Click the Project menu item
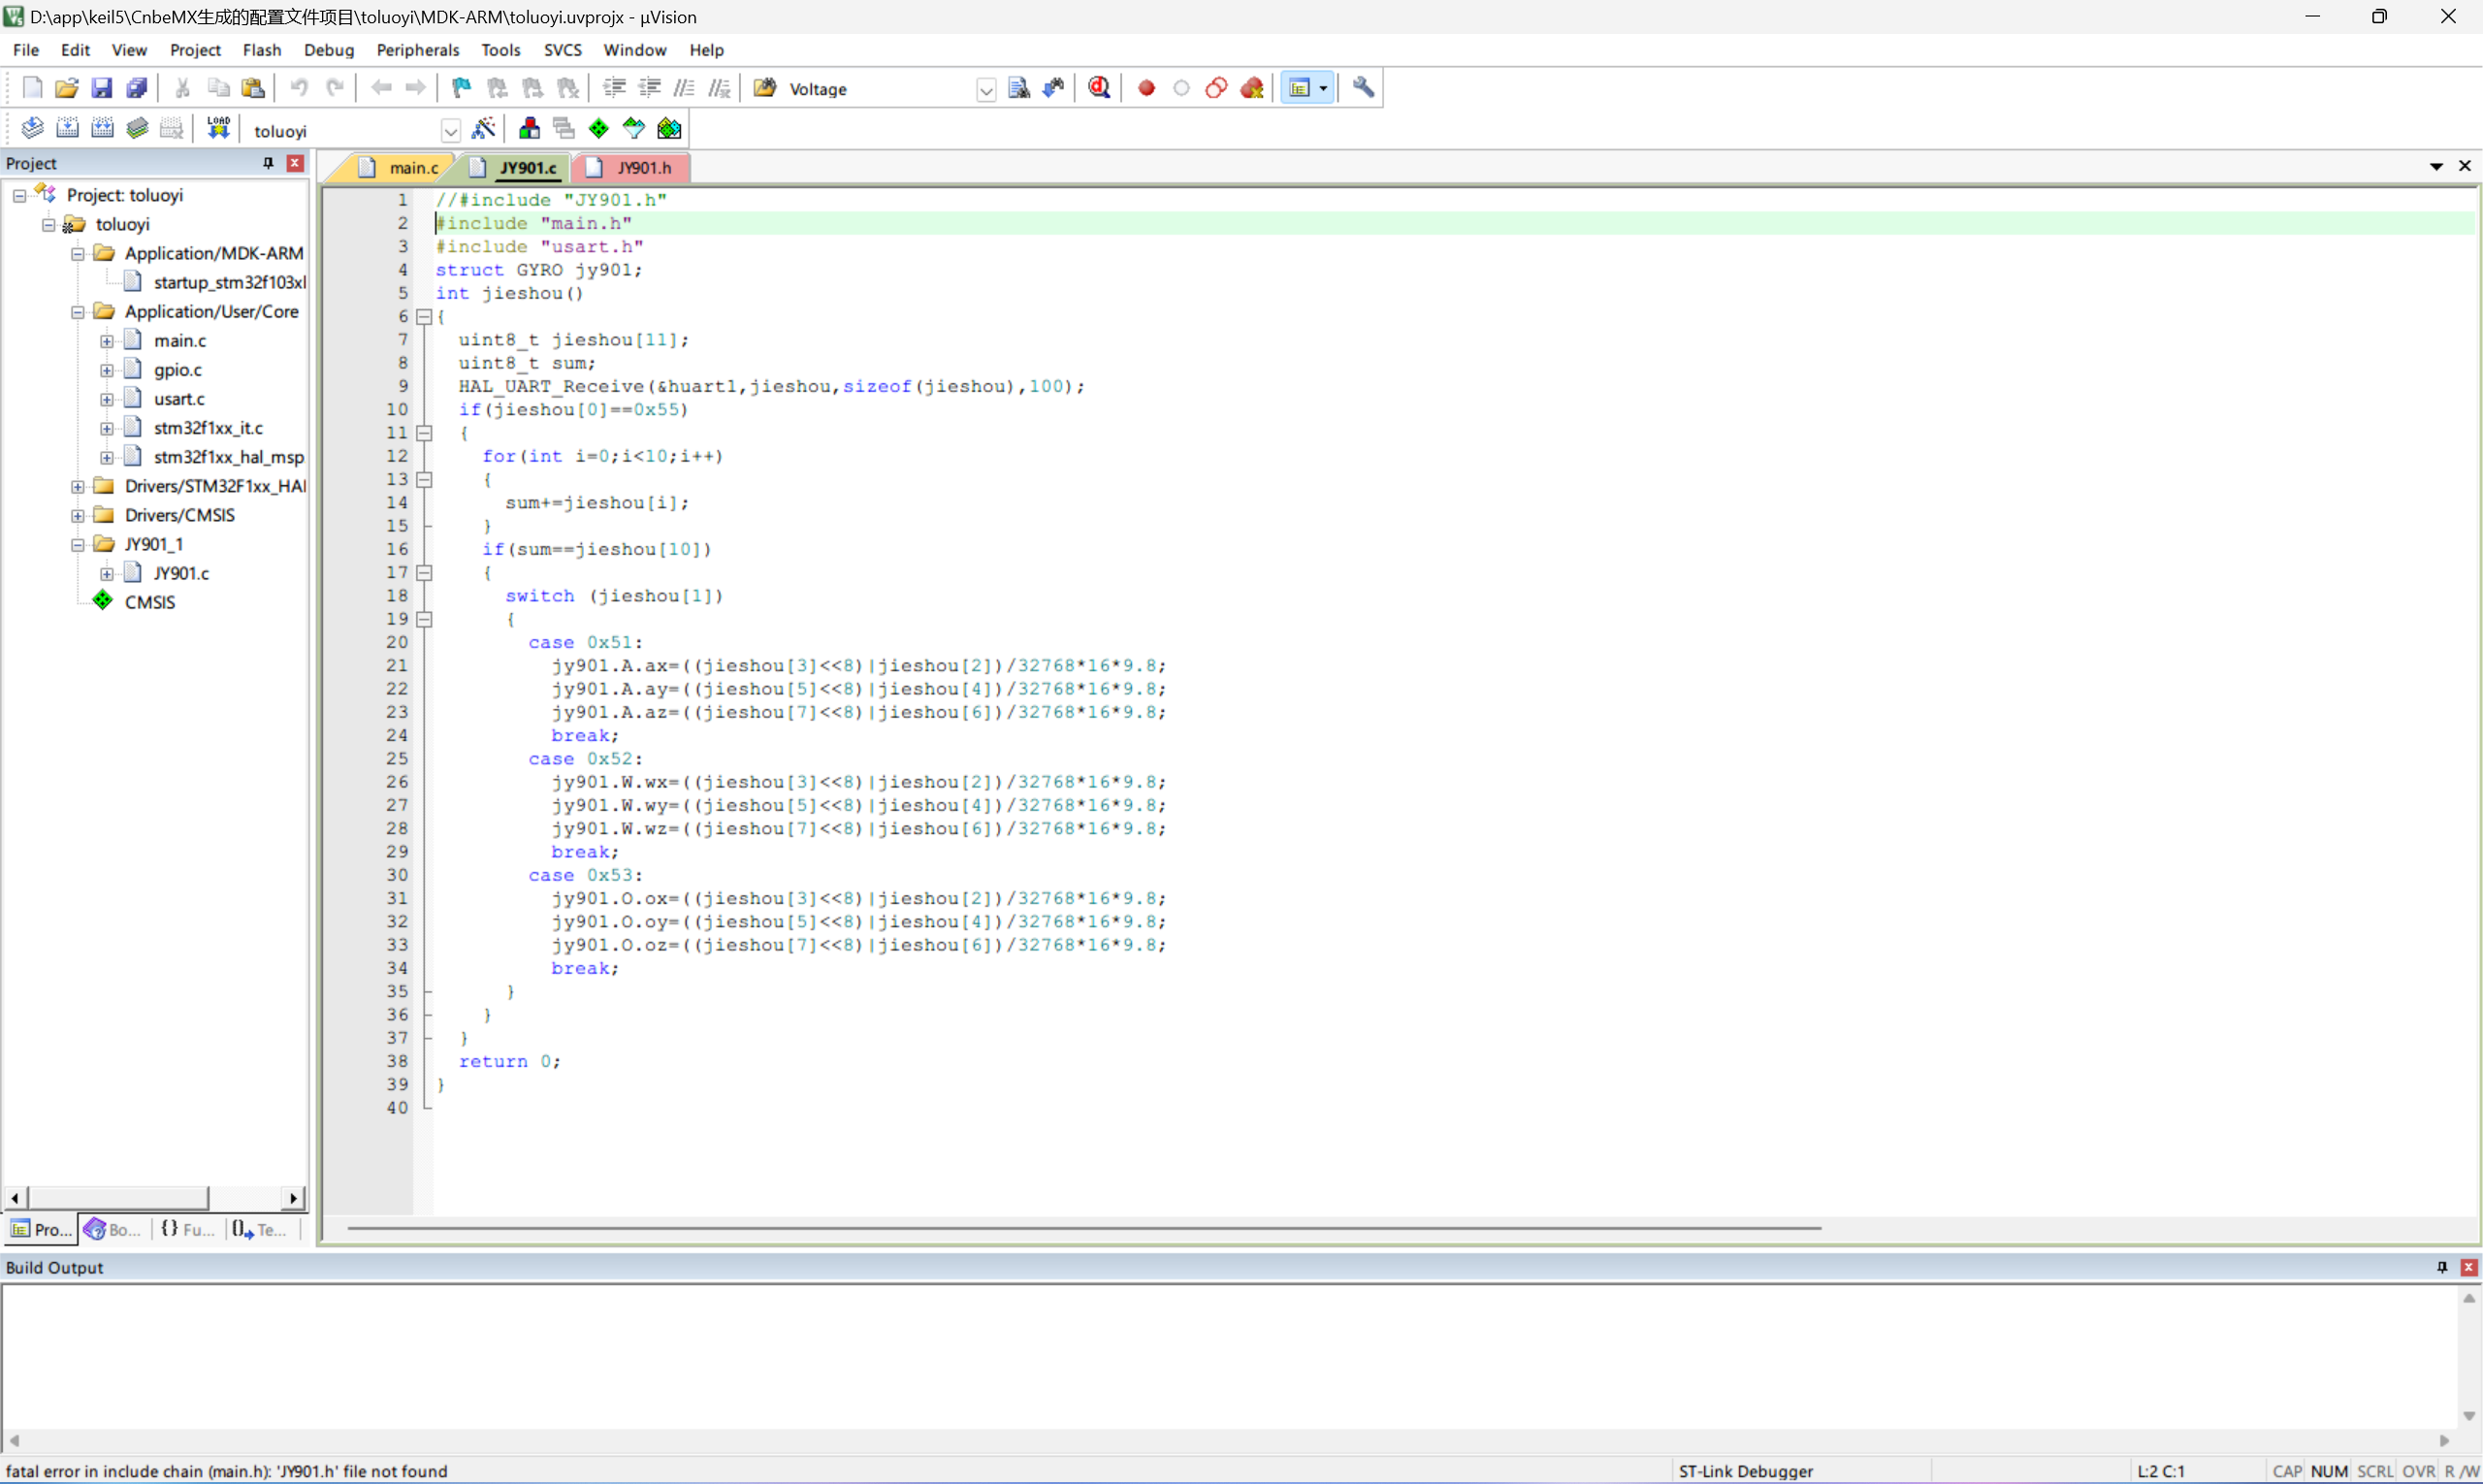 192,49
